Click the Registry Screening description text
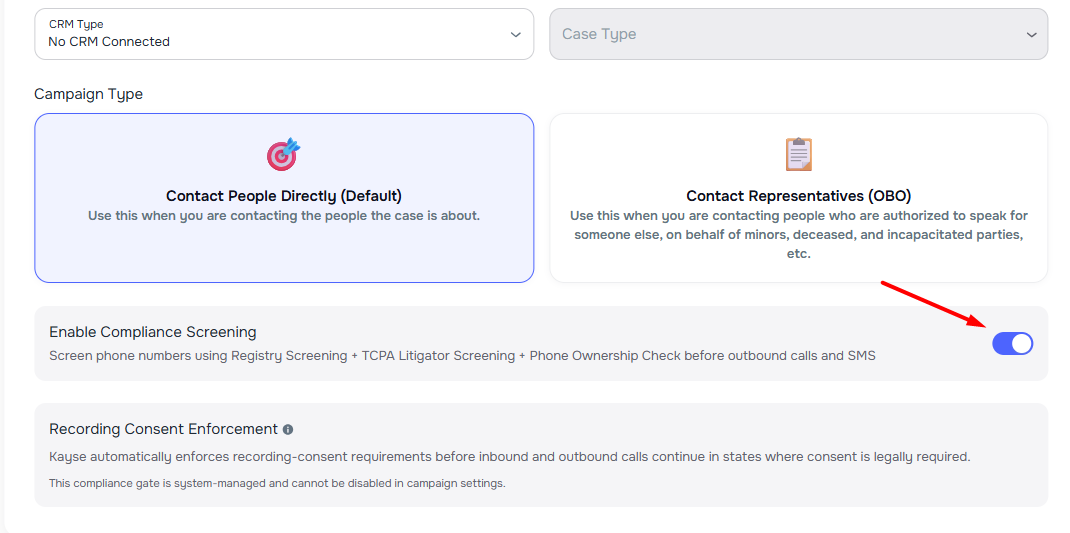The height and width of the screenshot is (533, 1070). [462, 356]
